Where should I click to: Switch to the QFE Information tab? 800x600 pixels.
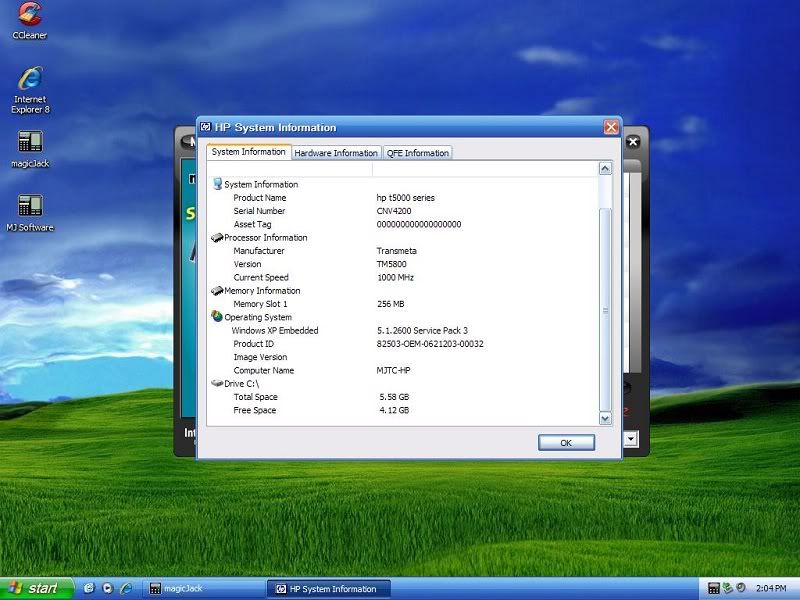click(418, 153)
